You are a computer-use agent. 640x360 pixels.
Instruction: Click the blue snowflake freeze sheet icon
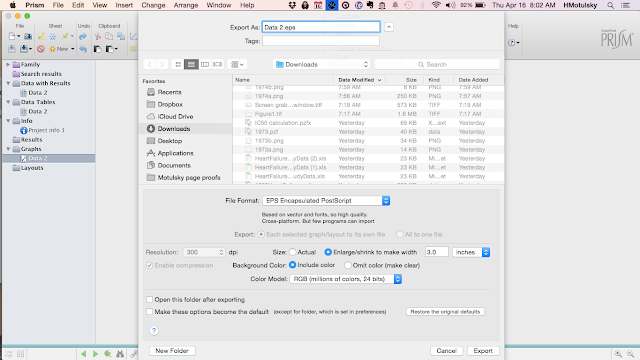tap(53, 36)
